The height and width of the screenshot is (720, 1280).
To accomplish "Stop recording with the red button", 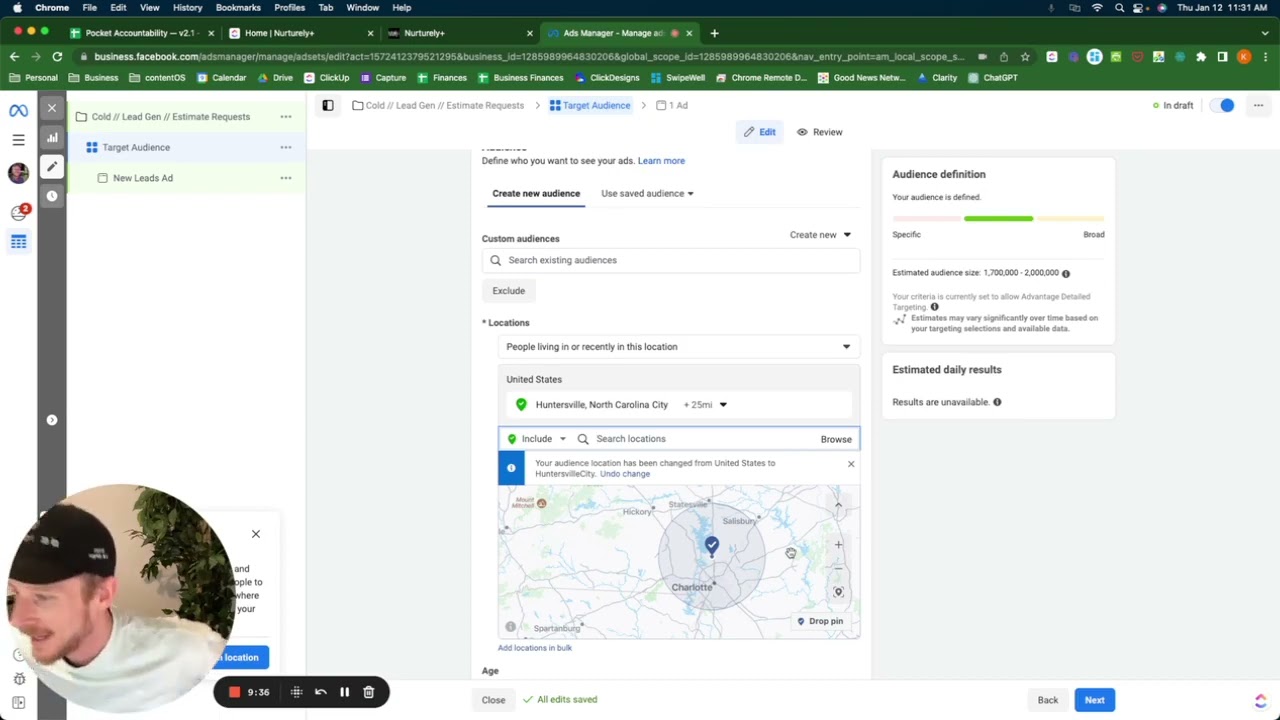I will click(235, 692).
